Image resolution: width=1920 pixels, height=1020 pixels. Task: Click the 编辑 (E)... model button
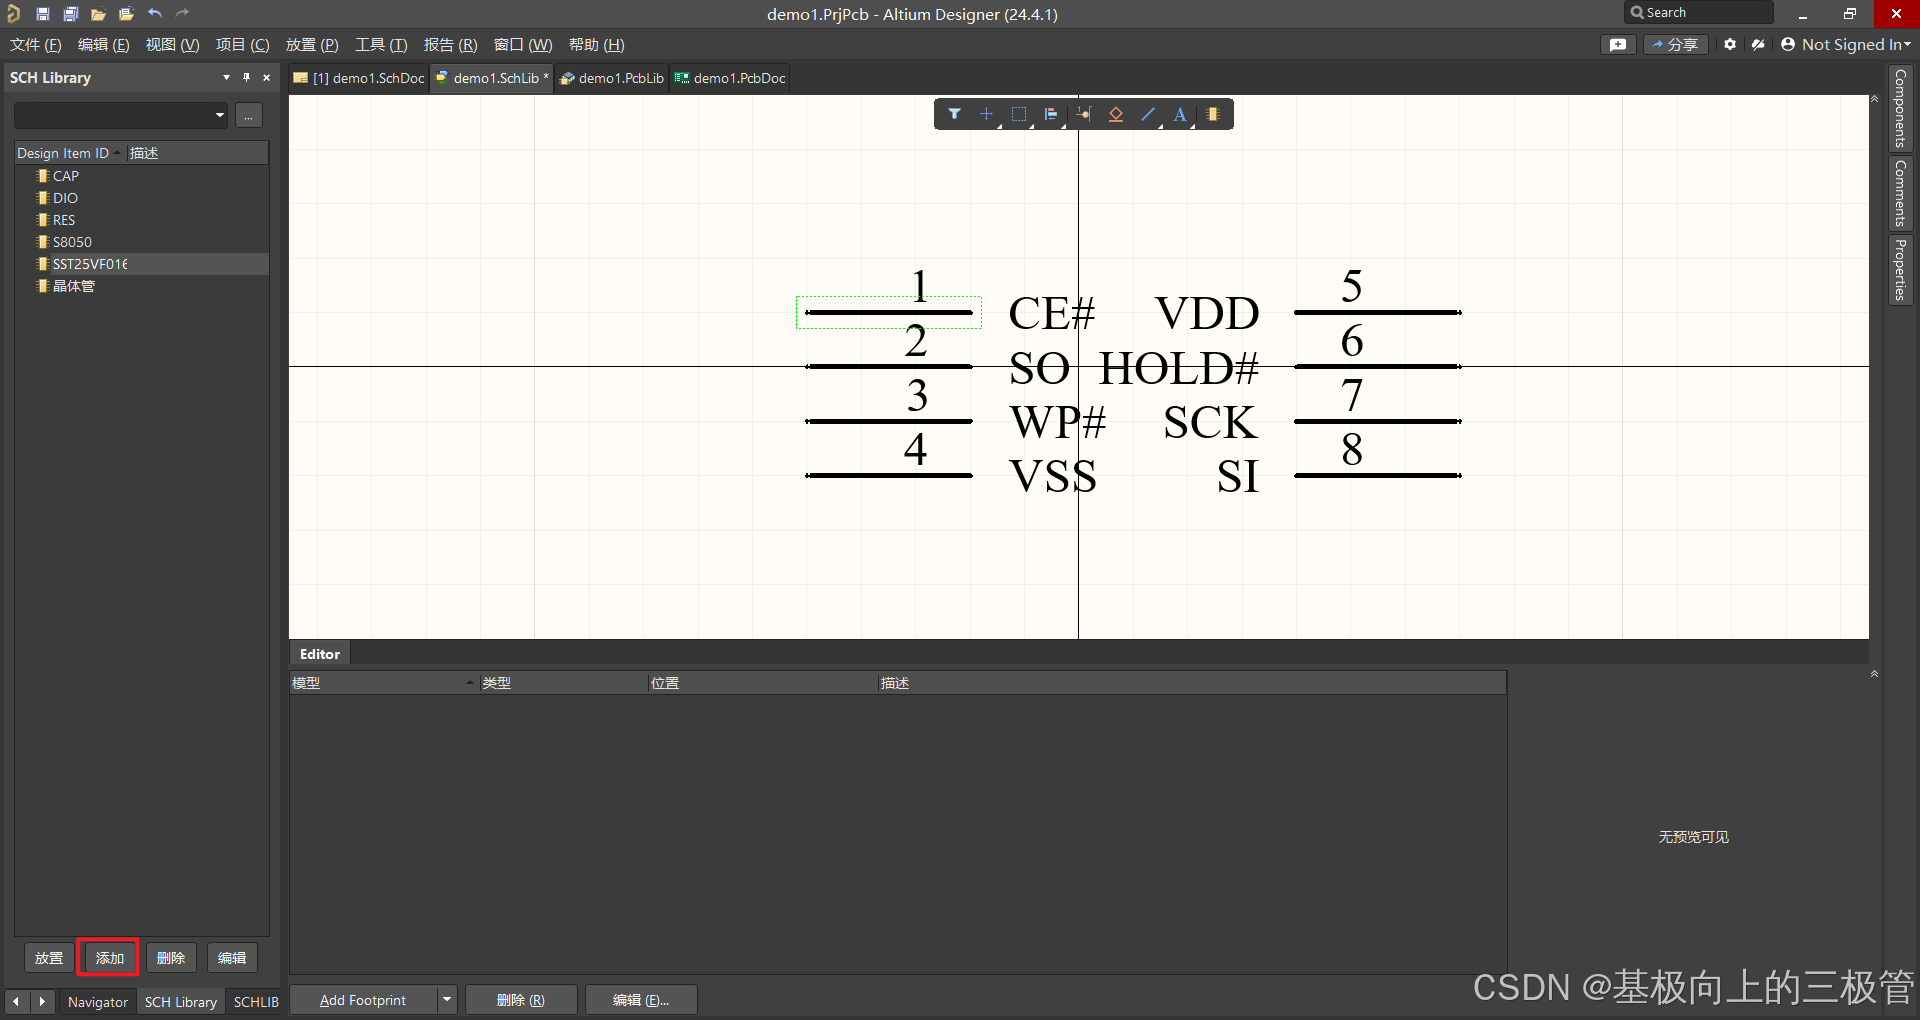[x=641, y=1000]
